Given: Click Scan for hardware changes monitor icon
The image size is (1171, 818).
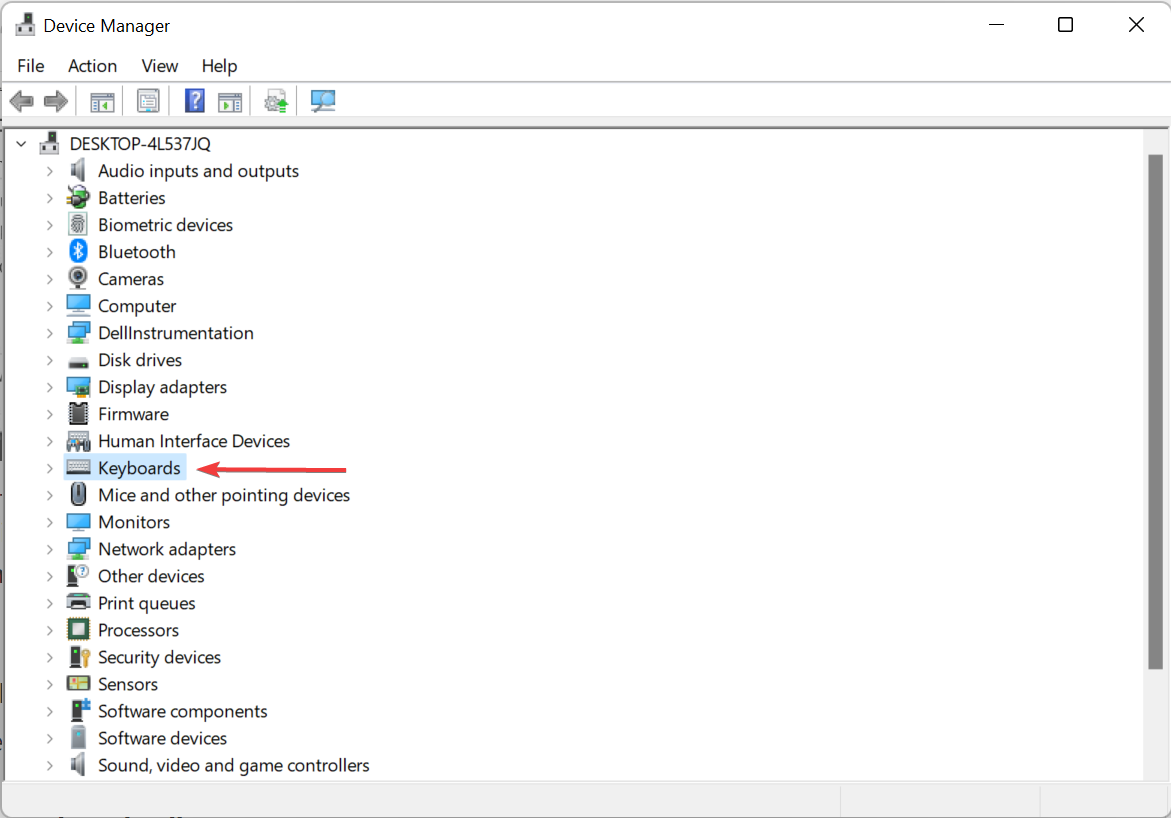Looking at the screenshot, I should coord(323,101).
